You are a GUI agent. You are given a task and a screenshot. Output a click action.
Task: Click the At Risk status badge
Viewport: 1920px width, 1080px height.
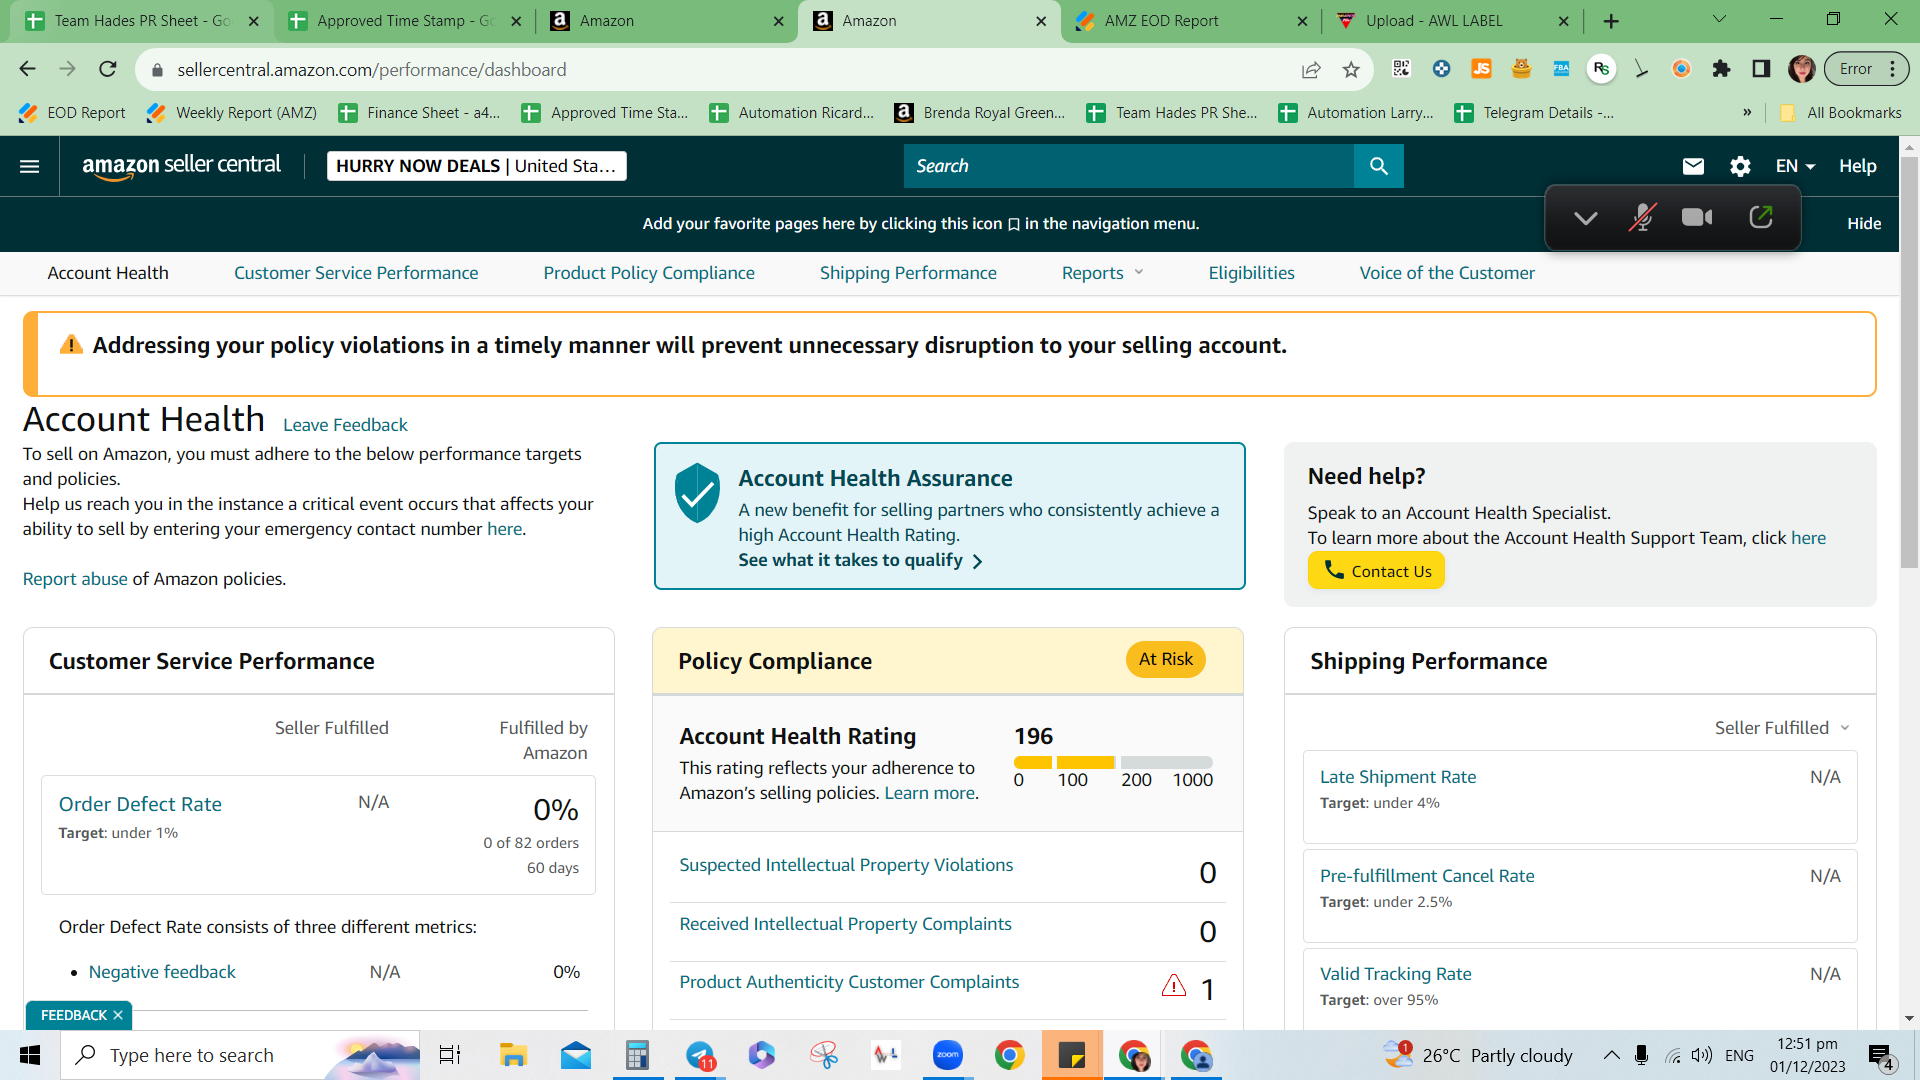pyautogui.click(x=1166, y=659)
